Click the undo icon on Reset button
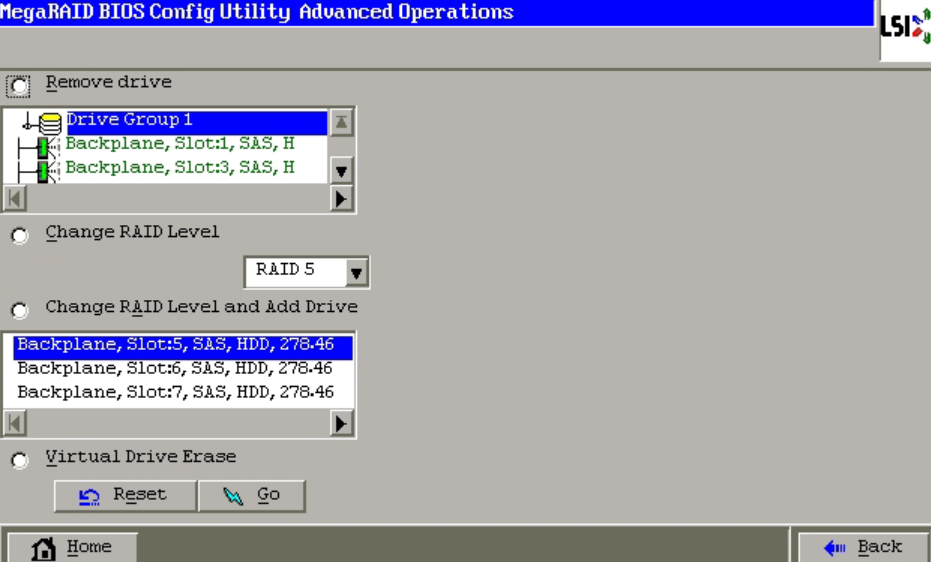The height and width of the screenshot is (562, 931). click(89, 496)
